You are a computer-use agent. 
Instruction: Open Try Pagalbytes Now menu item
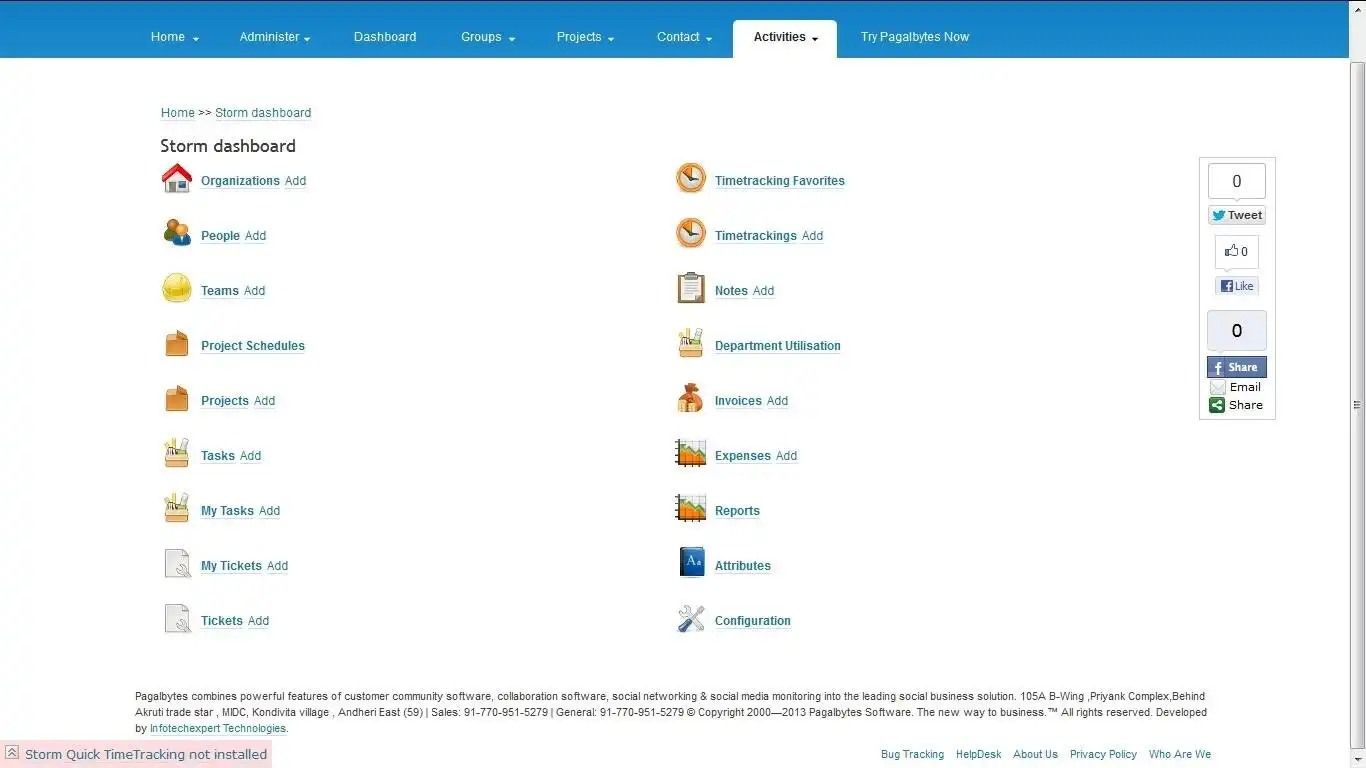point(915,37)
